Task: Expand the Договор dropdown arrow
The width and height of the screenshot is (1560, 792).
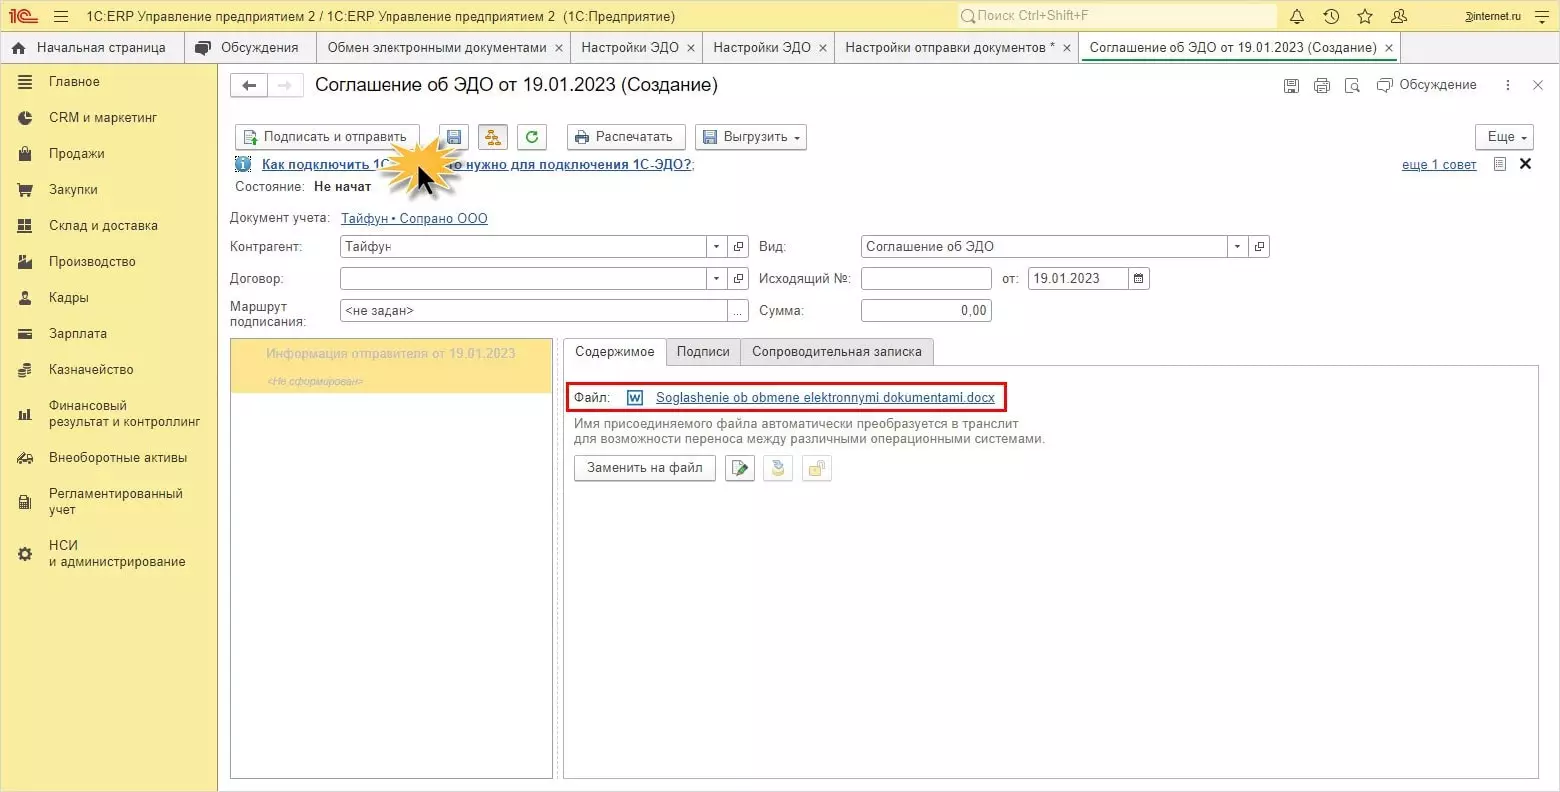Action: click(716, 279)
